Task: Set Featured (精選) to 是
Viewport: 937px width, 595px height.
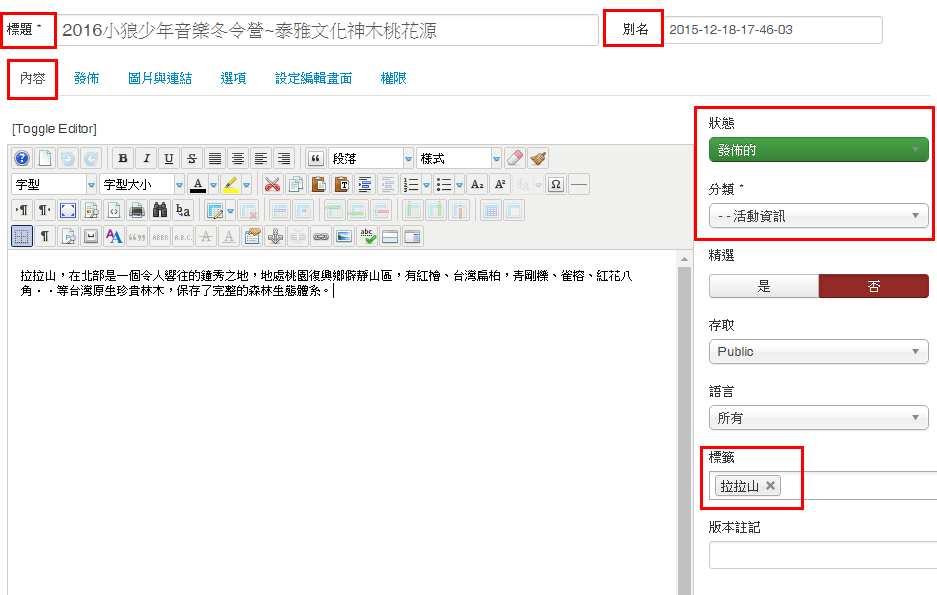Action: [x=764, y=286]
